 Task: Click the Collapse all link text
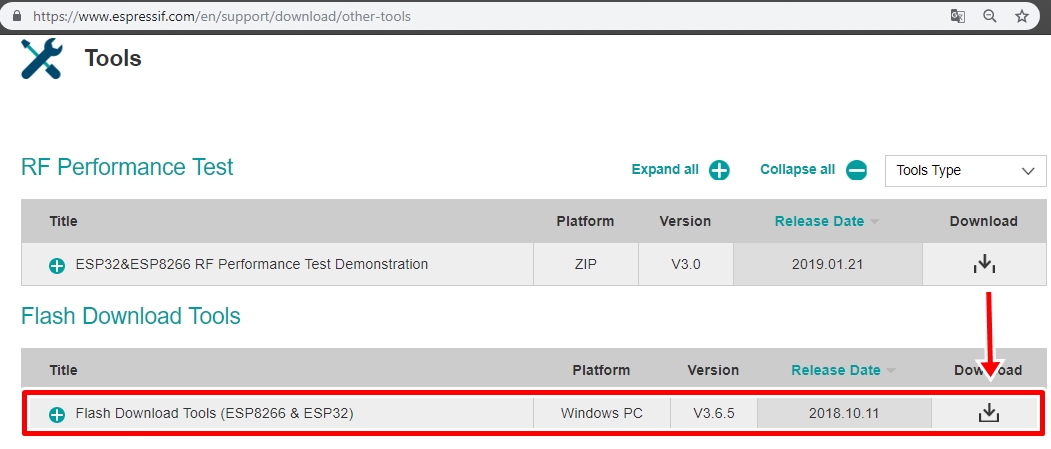click(x=797, y=170)
